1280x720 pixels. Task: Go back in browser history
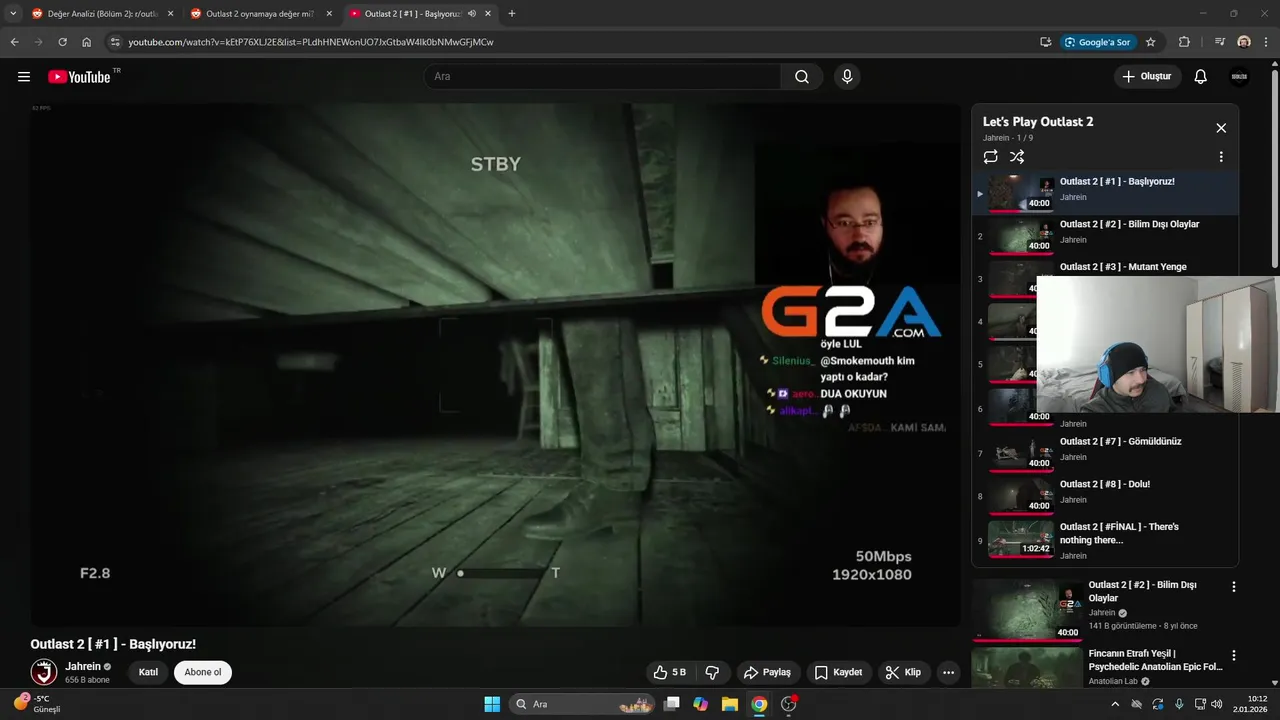click(x=14, y=42)
